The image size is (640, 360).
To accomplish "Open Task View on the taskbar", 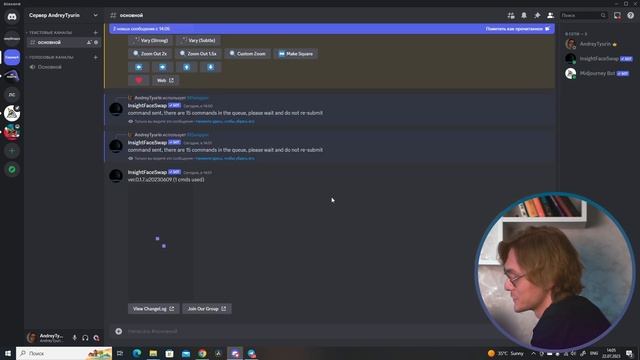I will coord(120,353).
